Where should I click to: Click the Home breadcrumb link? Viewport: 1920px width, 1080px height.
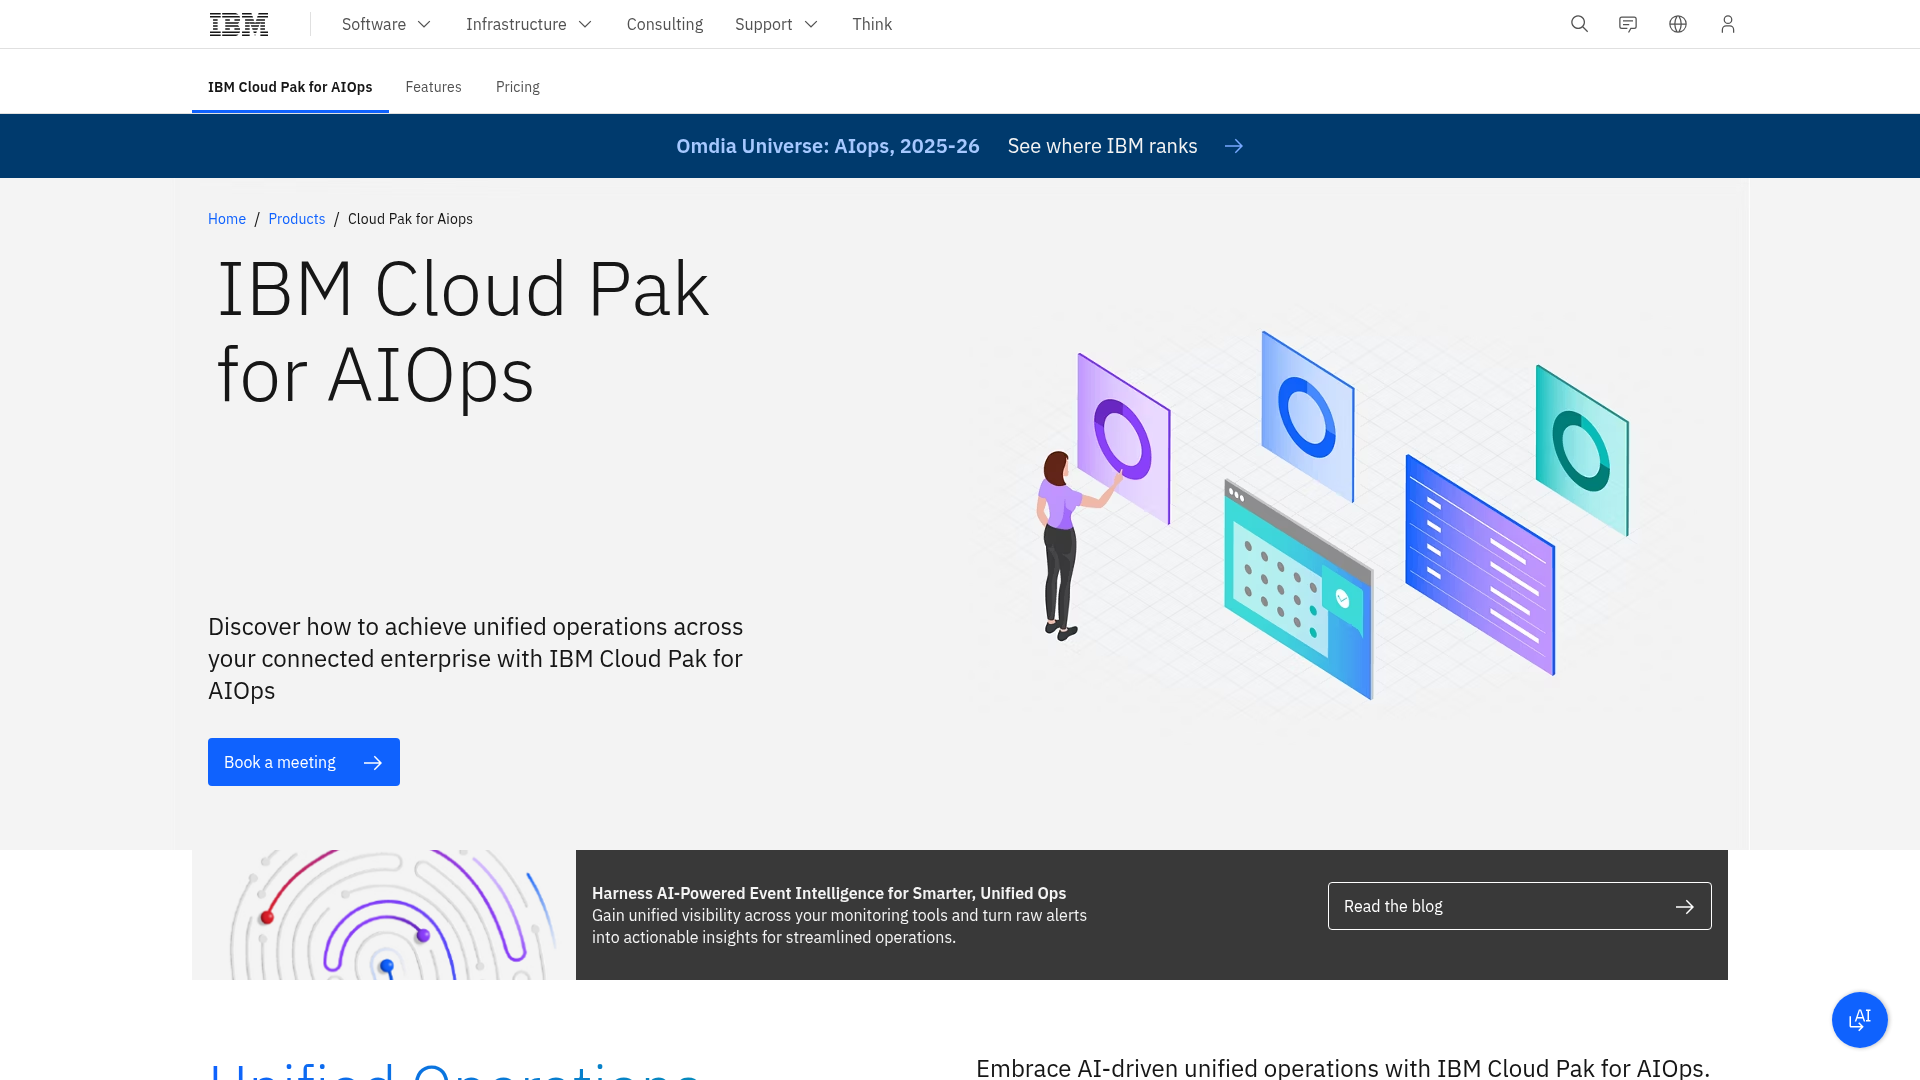pos(227,219)
